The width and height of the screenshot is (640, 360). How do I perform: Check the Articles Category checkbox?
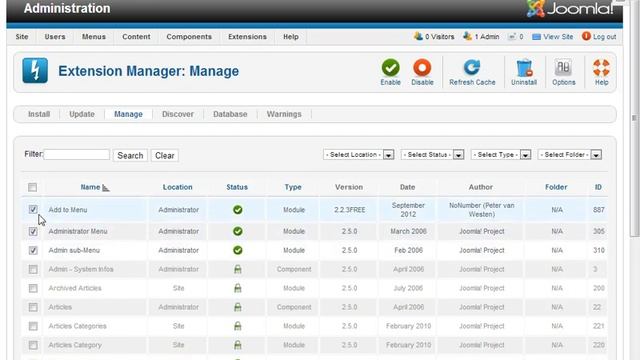coord(33,345)
